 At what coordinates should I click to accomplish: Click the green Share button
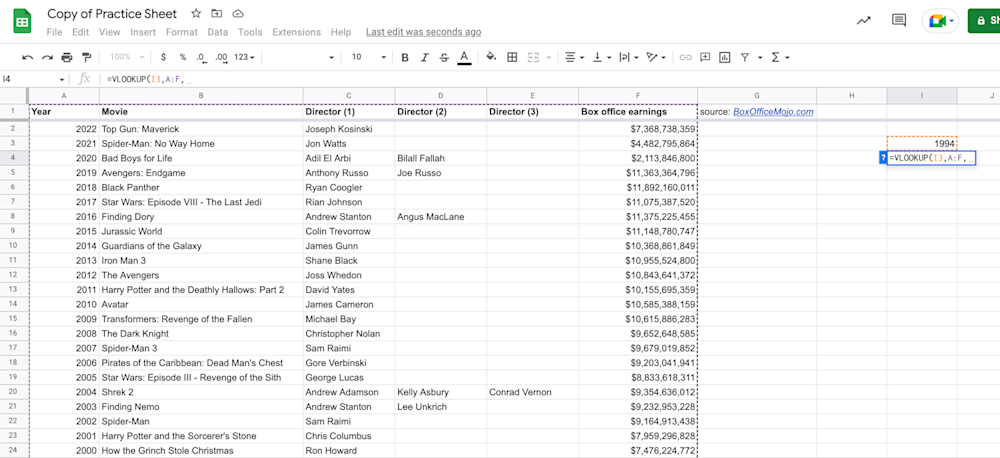click(984, 21)
